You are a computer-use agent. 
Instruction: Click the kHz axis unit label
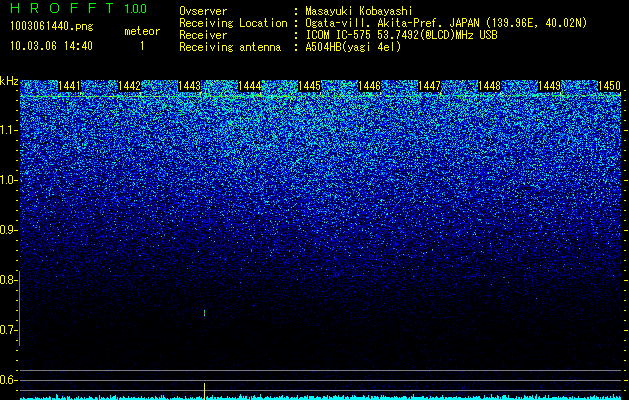click(9, 81)
